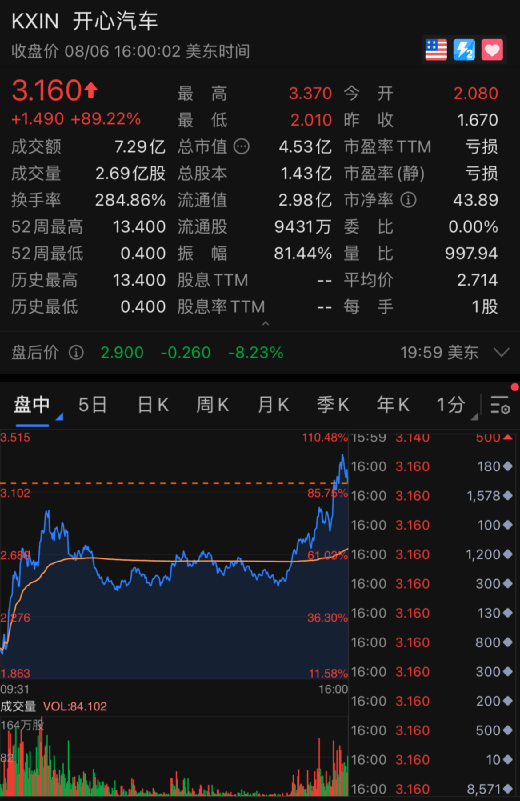The width and height of the screenshot is (520, 801).
Task: Switch to the 日K chart tab
Action: (153, 405)
